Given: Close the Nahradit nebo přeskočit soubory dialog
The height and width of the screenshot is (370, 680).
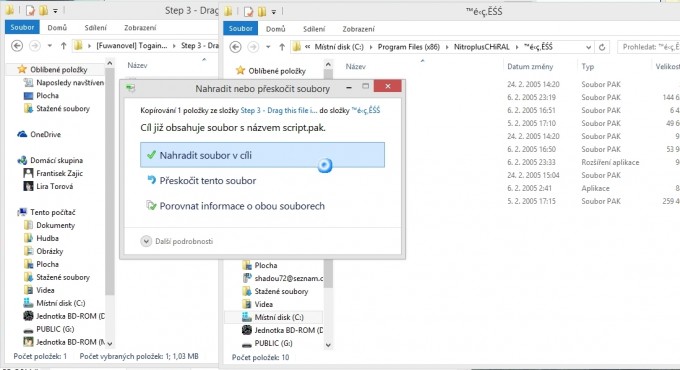Looking at the screenshot, I should 387,86.
